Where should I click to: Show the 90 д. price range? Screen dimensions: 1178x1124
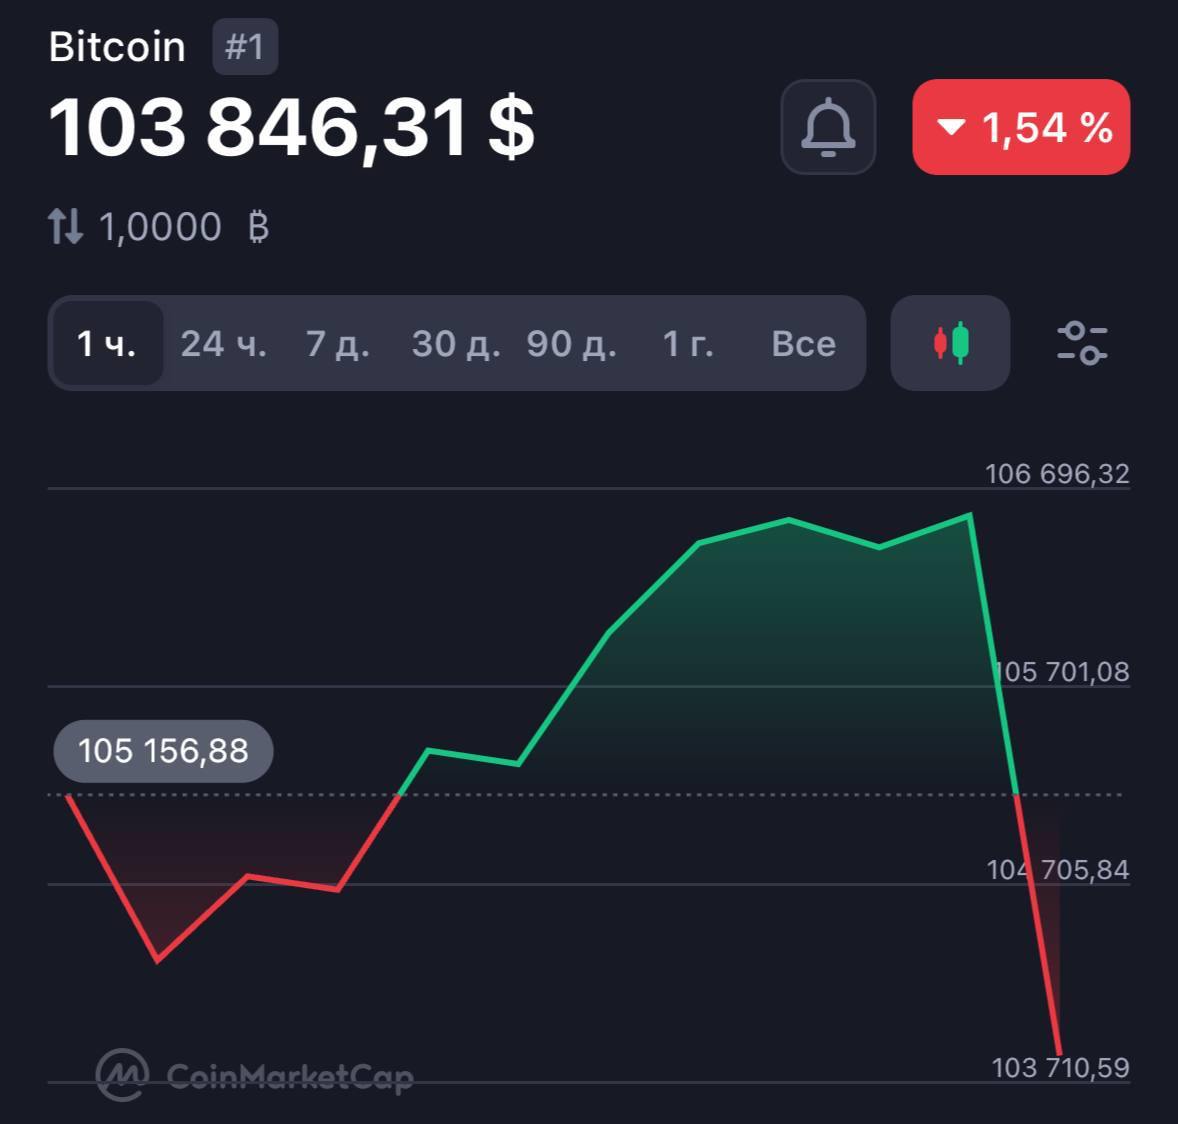click(x=572, y=343)
